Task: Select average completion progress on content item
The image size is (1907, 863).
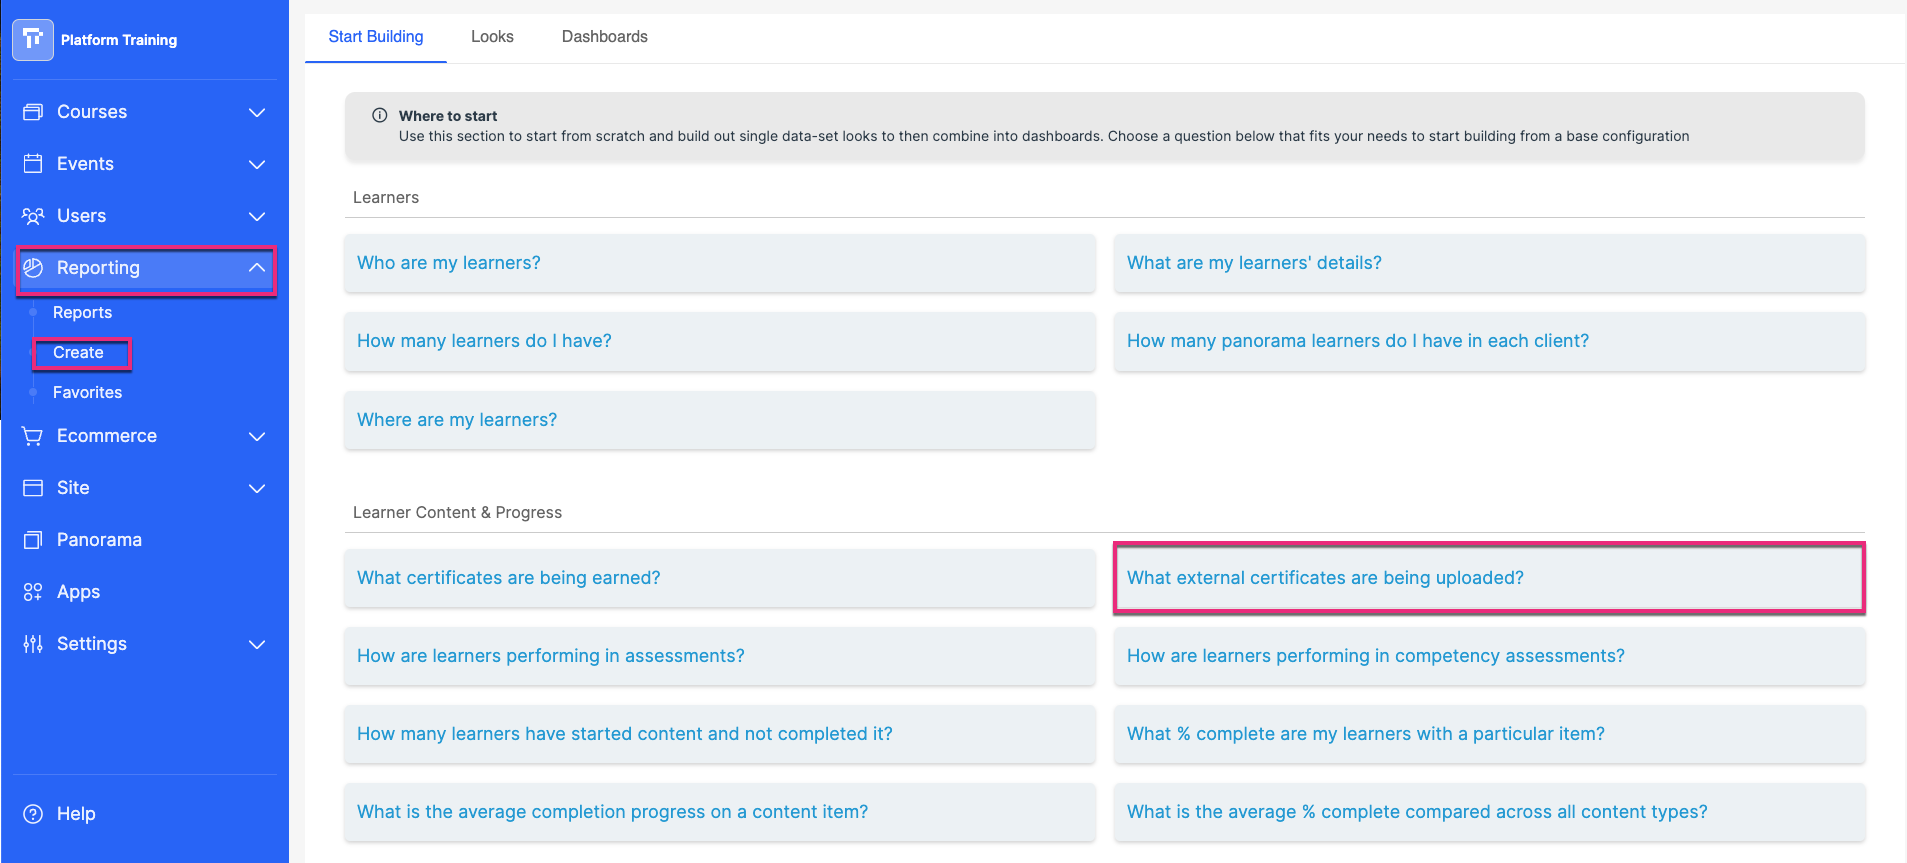Action: [720, 812]
